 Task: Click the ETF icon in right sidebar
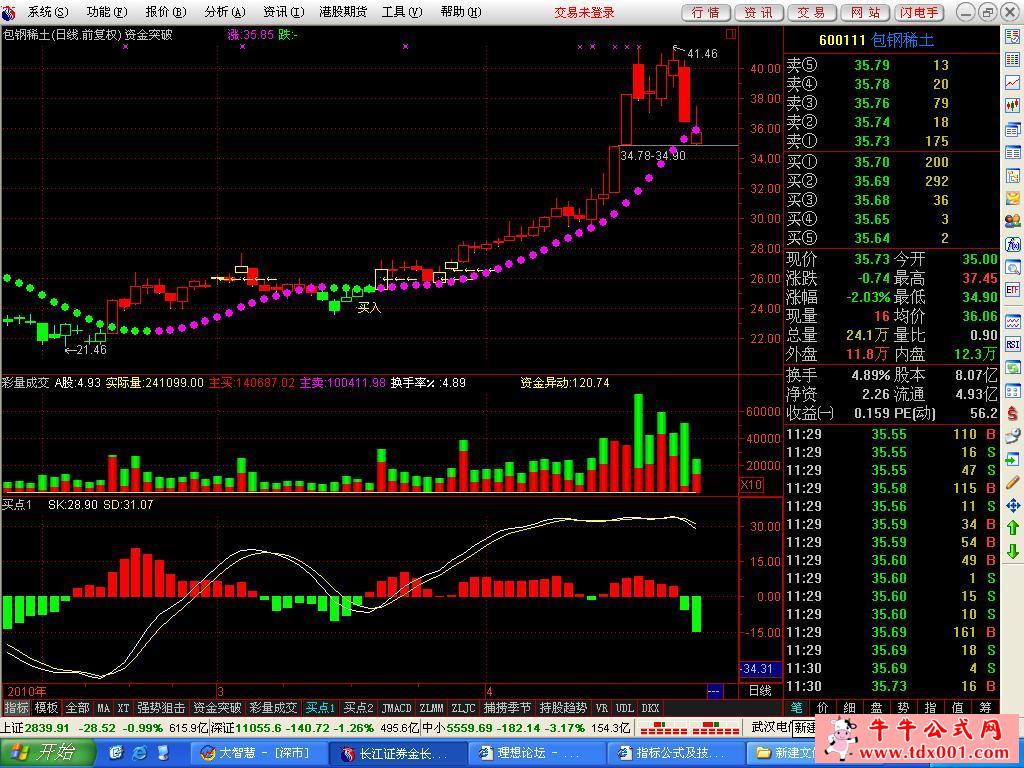pos(1012,289)
